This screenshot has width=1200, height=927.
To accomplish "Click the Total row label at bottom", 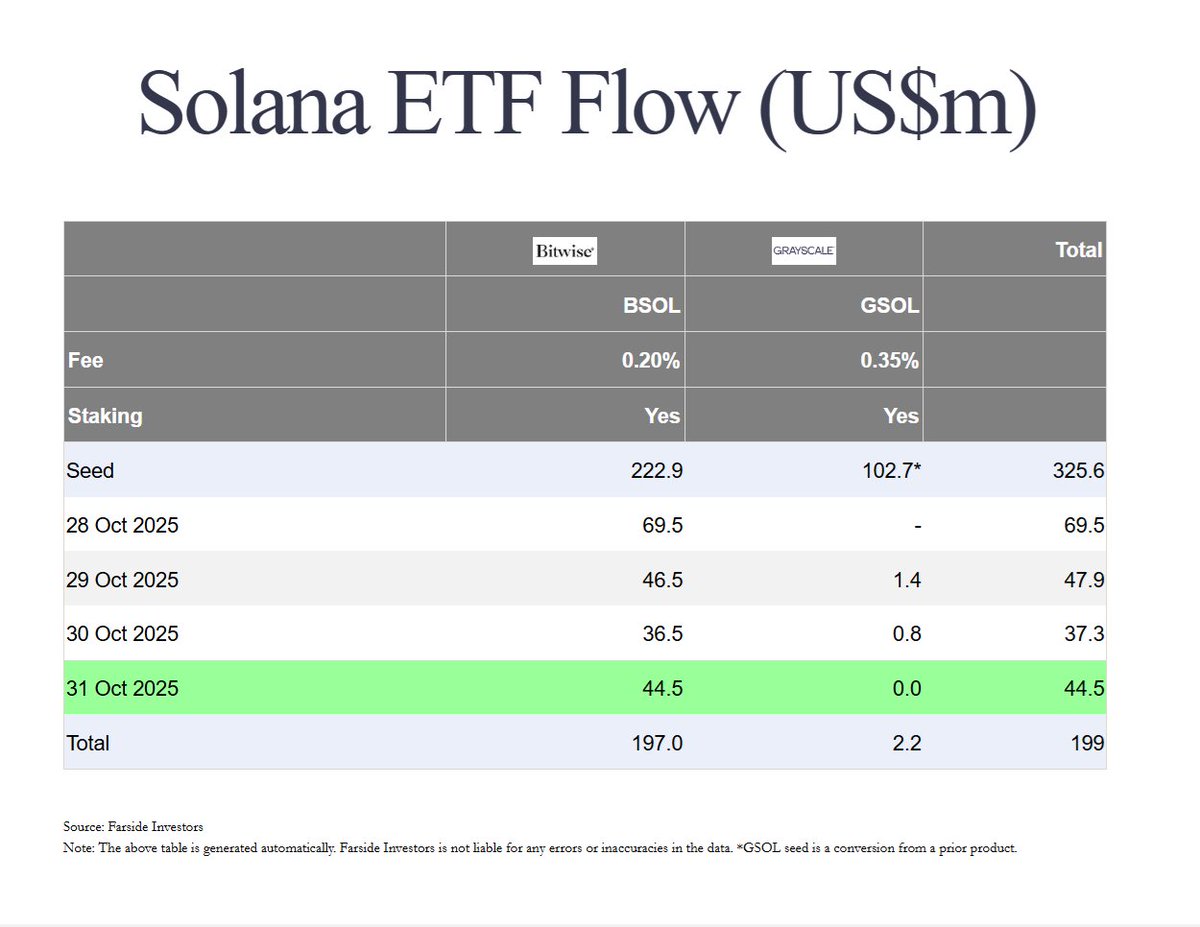I will tap(88, 743).
